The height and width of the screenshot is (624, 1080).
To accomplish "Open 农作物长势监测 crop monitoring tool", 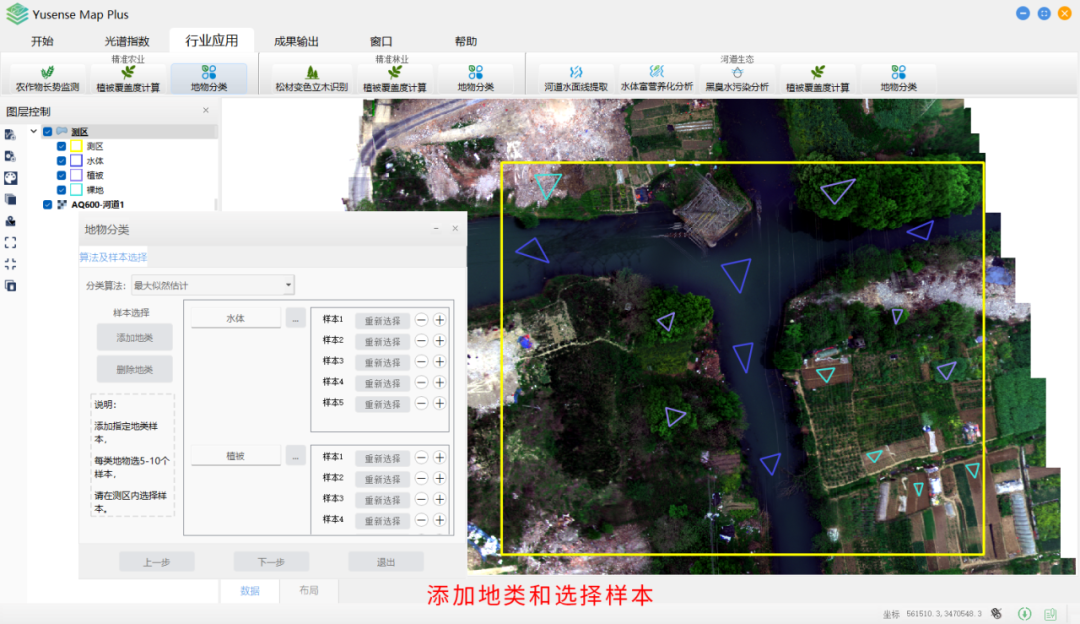I will (x=47, y=79).
